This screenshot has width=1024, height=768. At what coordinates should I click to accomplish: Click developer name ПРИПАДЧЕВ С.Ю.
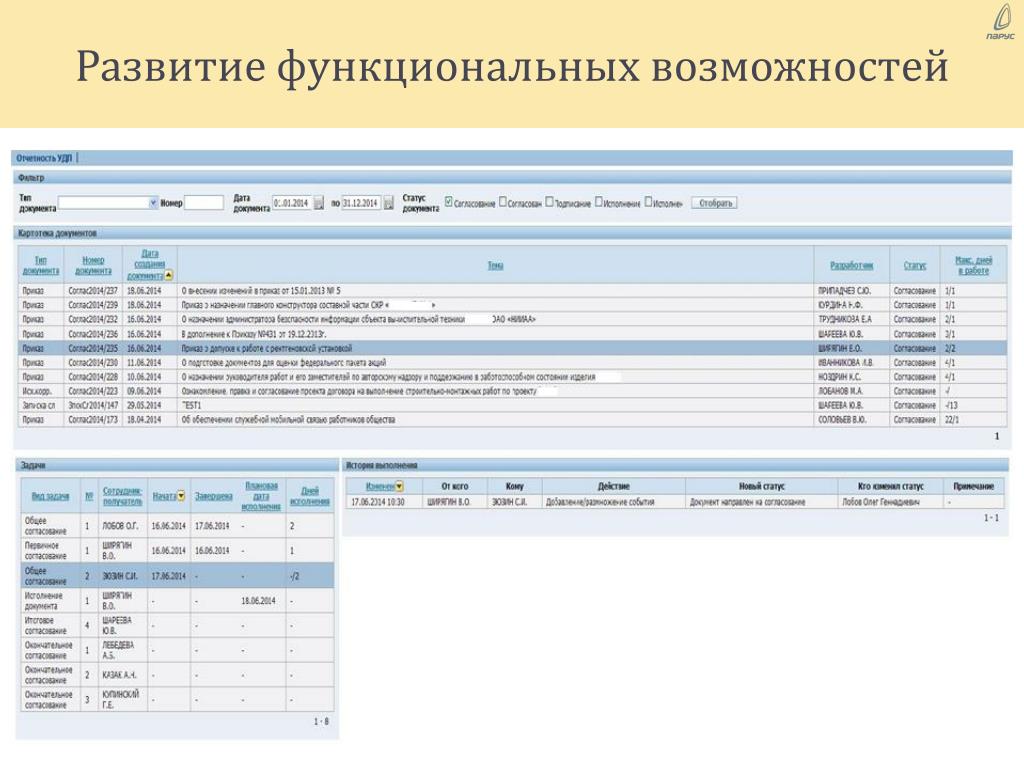844,291
